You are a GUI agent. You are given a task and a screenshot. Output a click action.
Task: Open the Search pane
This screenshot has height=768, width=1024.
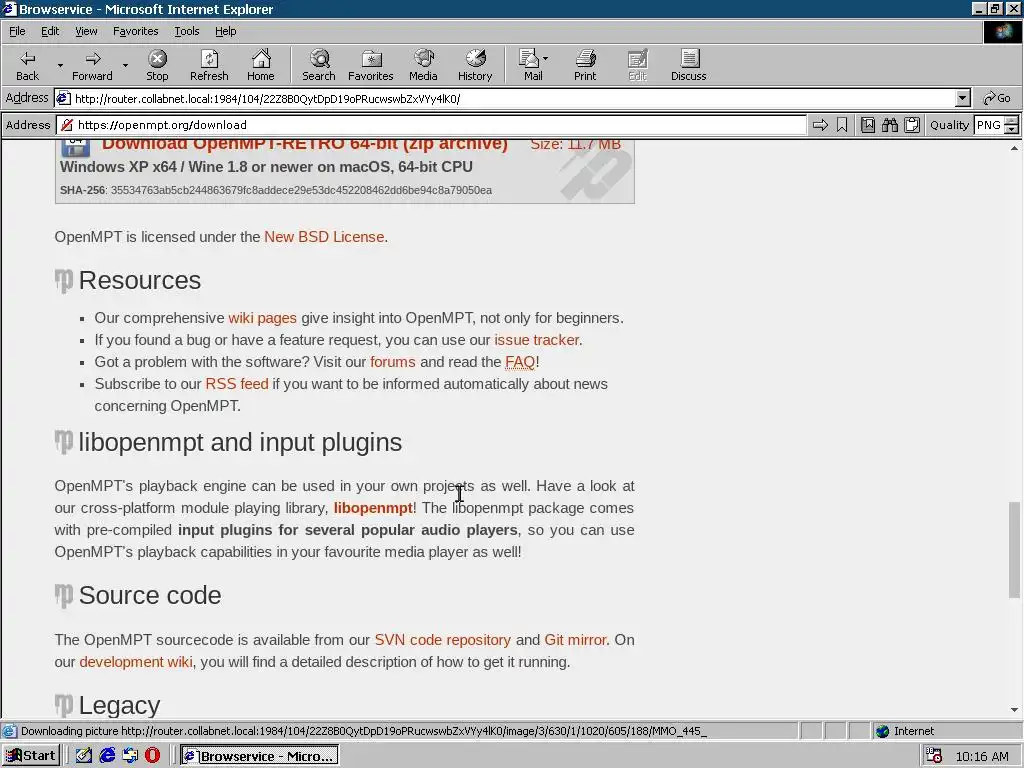[319, 65]
